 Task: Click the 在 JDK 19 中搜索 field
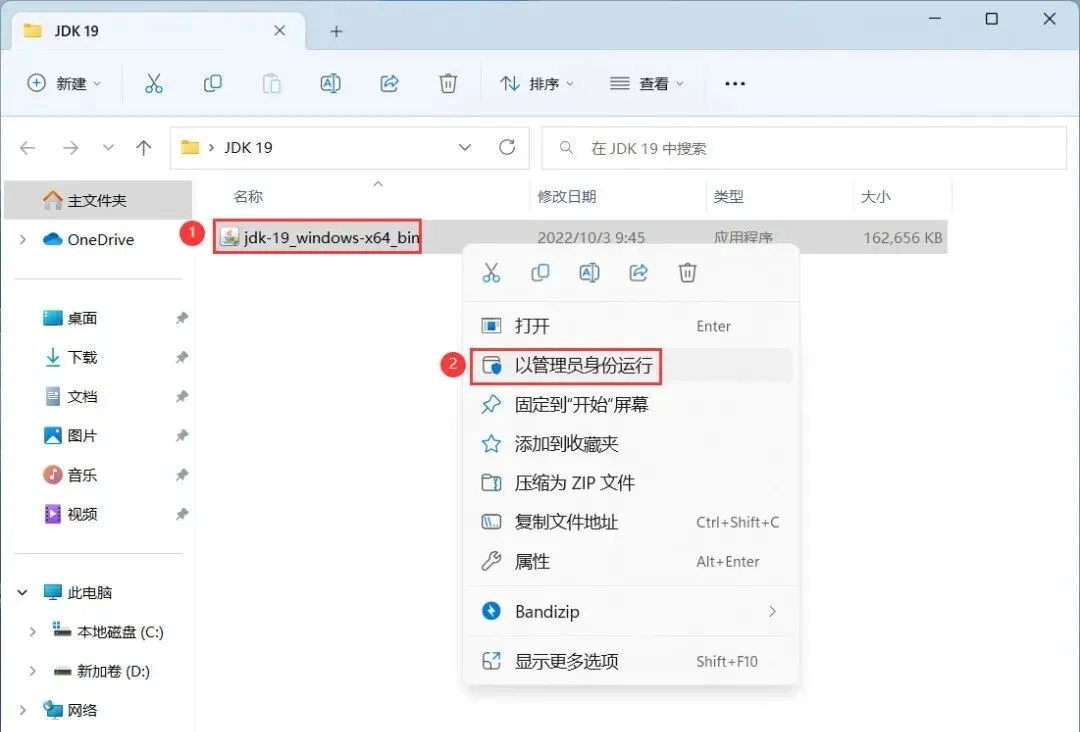[x=804, y=148]
